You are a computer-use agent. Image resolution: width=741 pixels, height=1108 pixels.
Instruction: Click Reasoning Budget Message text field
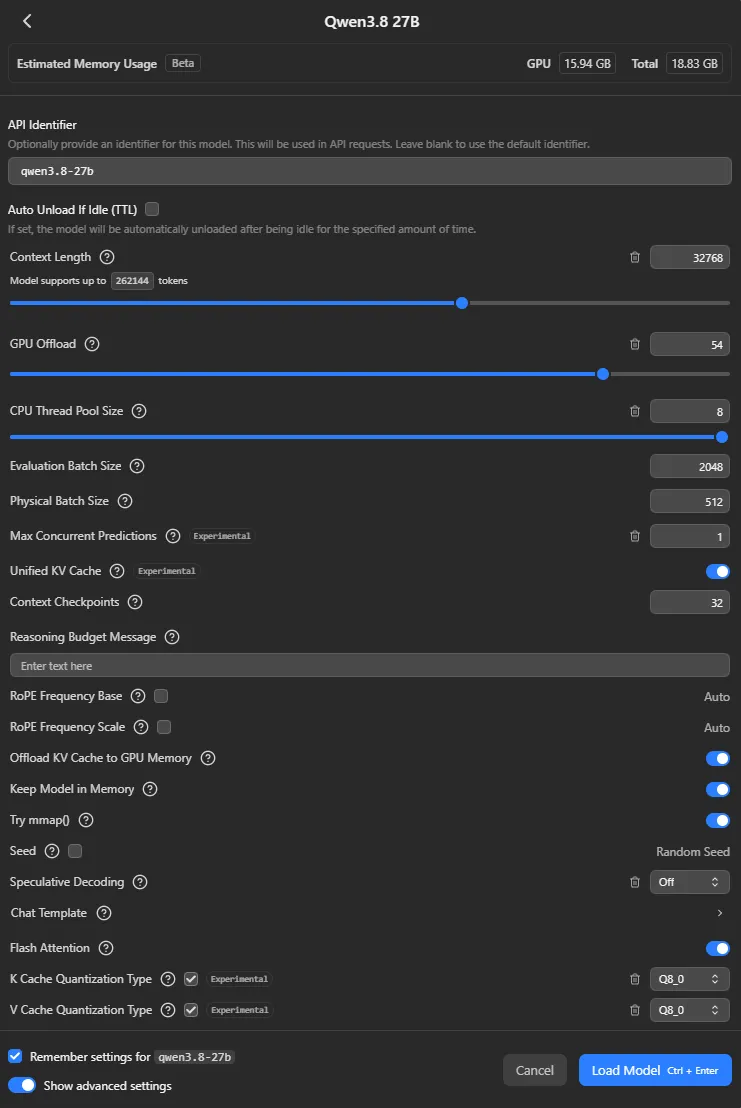pyautogui.click(x=369, y=666)
